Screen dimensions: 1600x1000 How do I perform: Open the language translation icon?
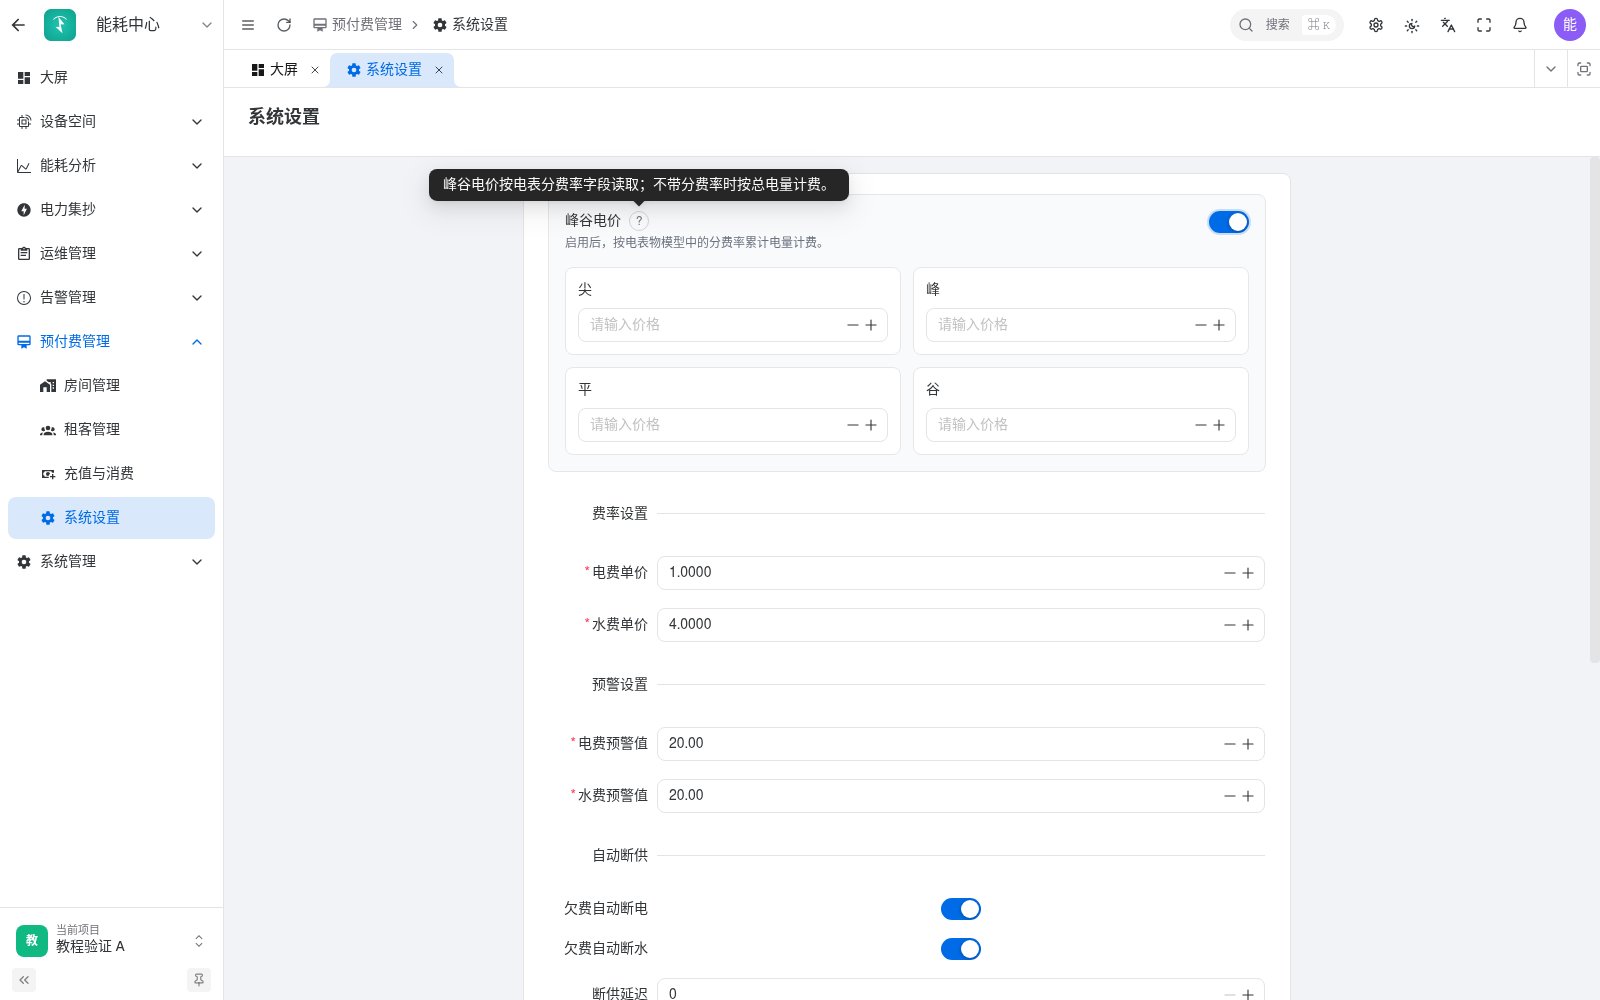pyautogui.click(x=1448, y=25)
